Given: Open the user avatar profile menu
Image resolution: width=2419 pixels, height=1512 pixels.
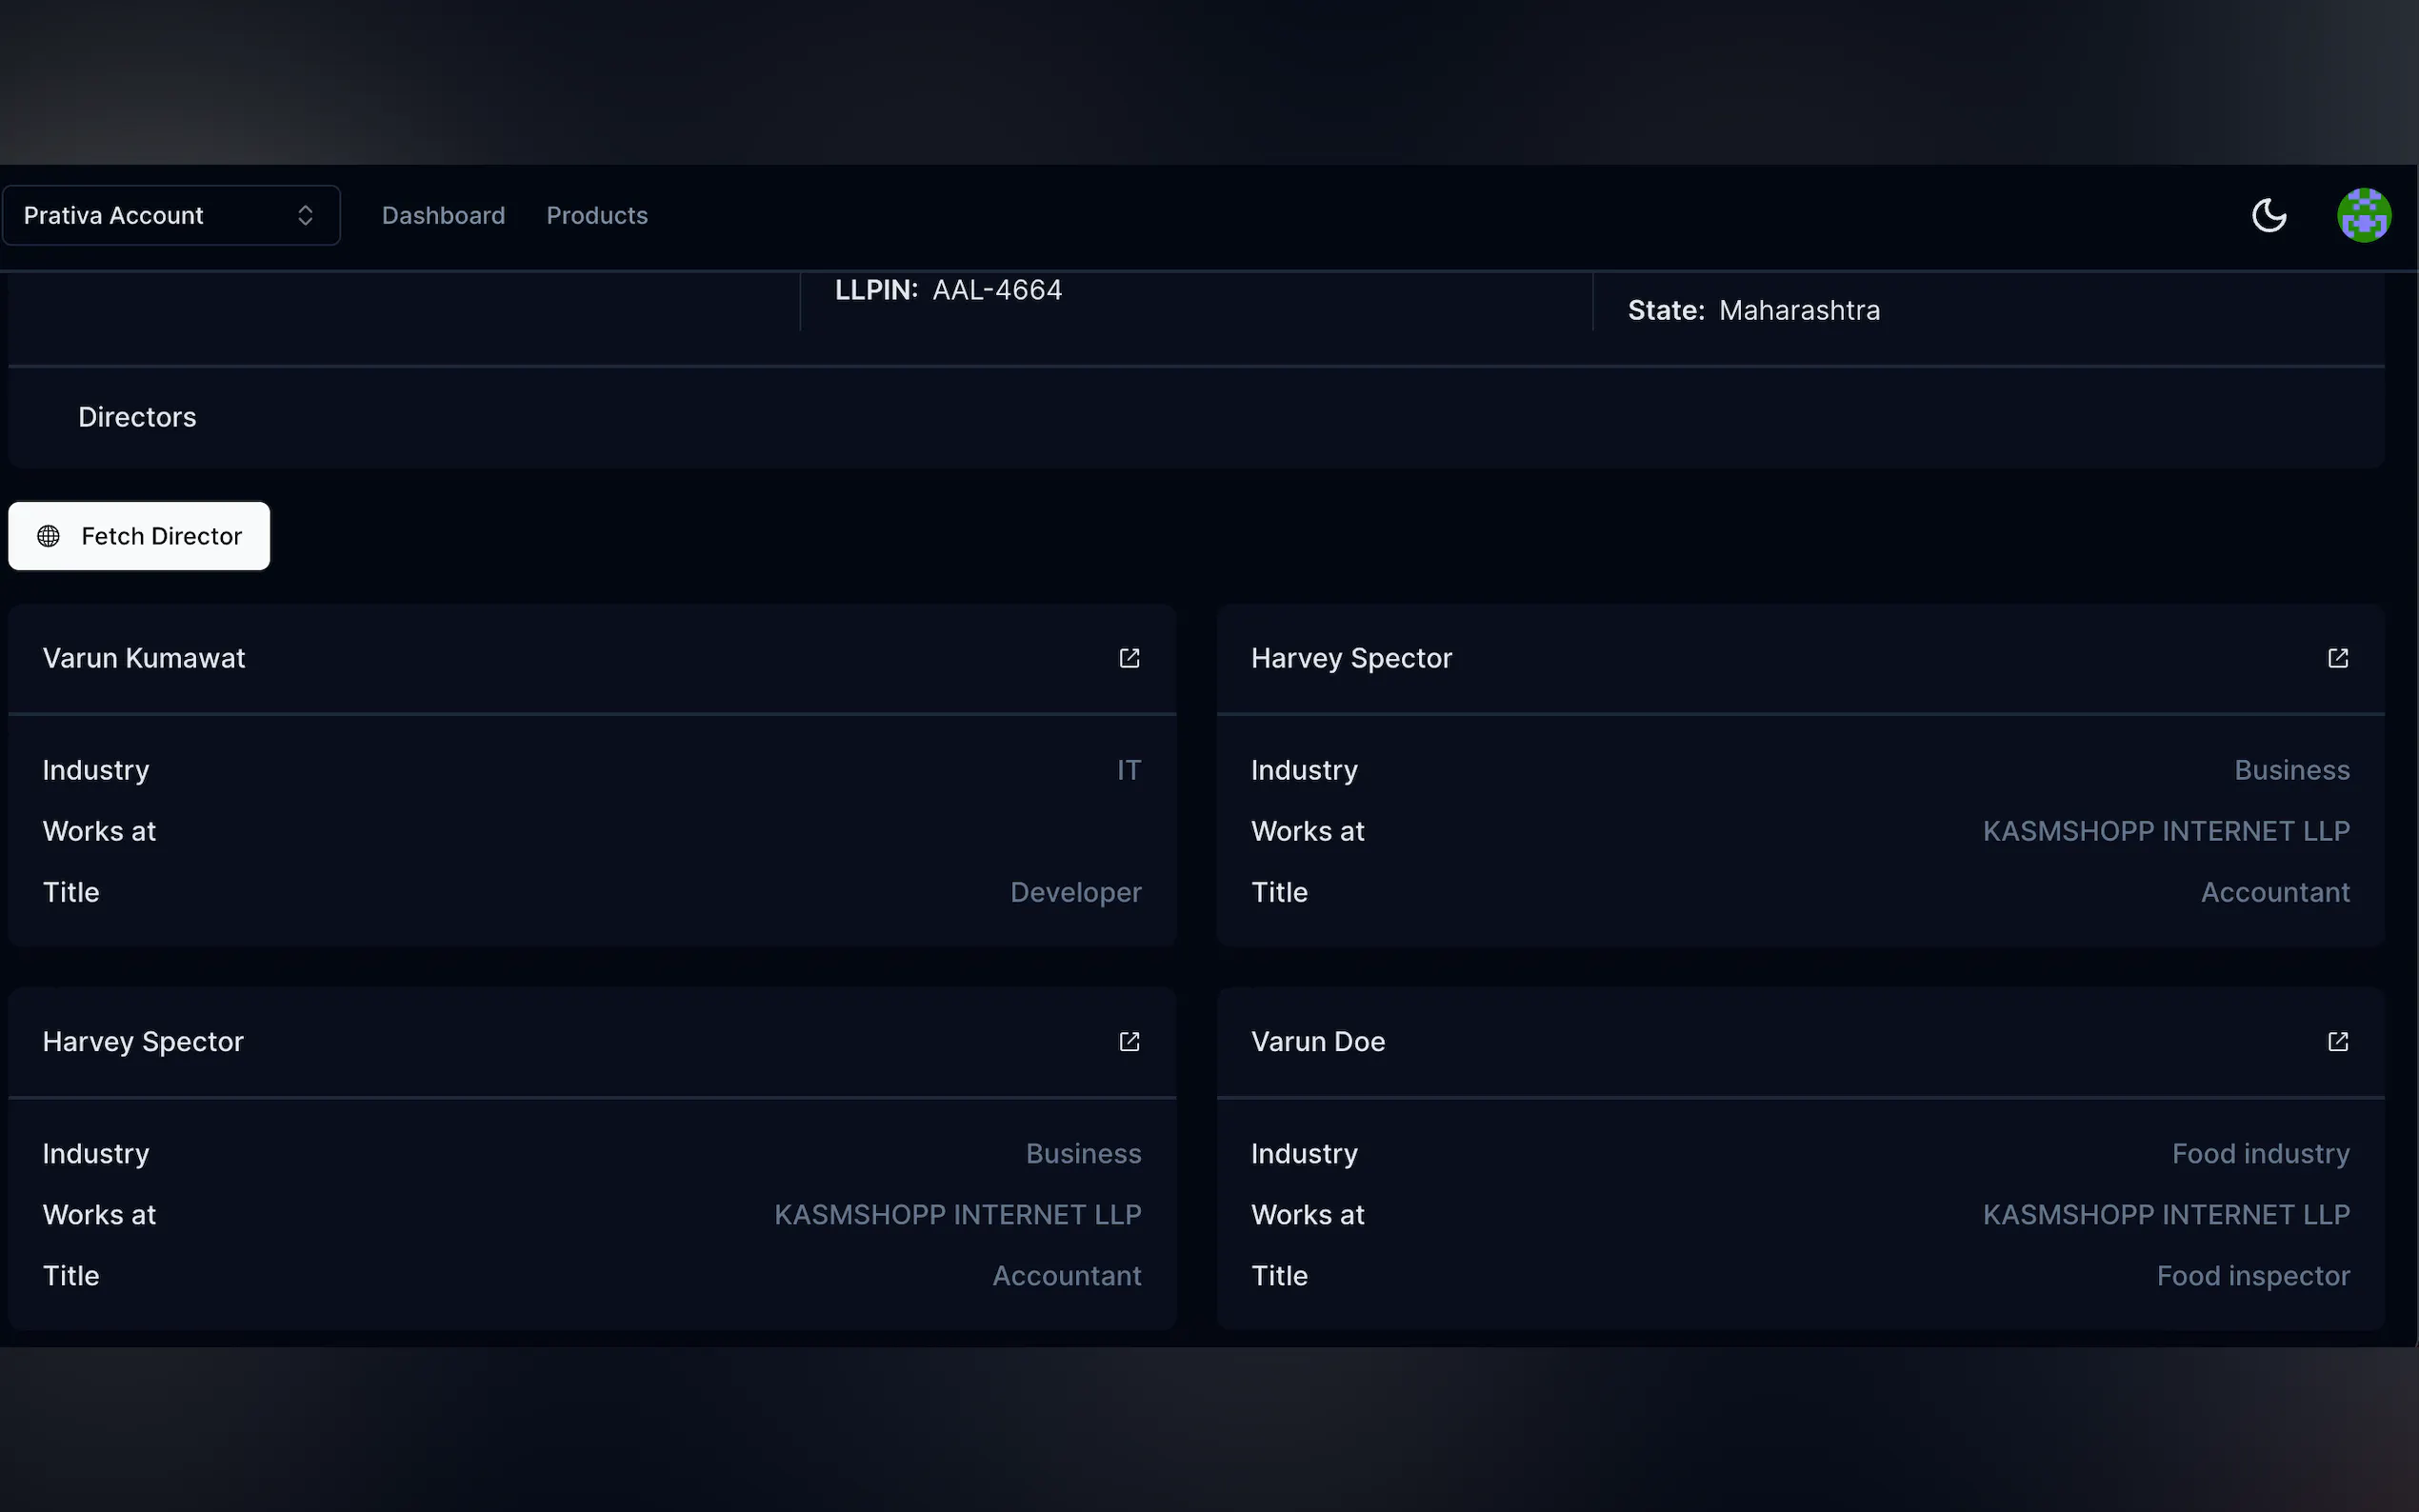Looking at the screenshot, I should 2363,215.
